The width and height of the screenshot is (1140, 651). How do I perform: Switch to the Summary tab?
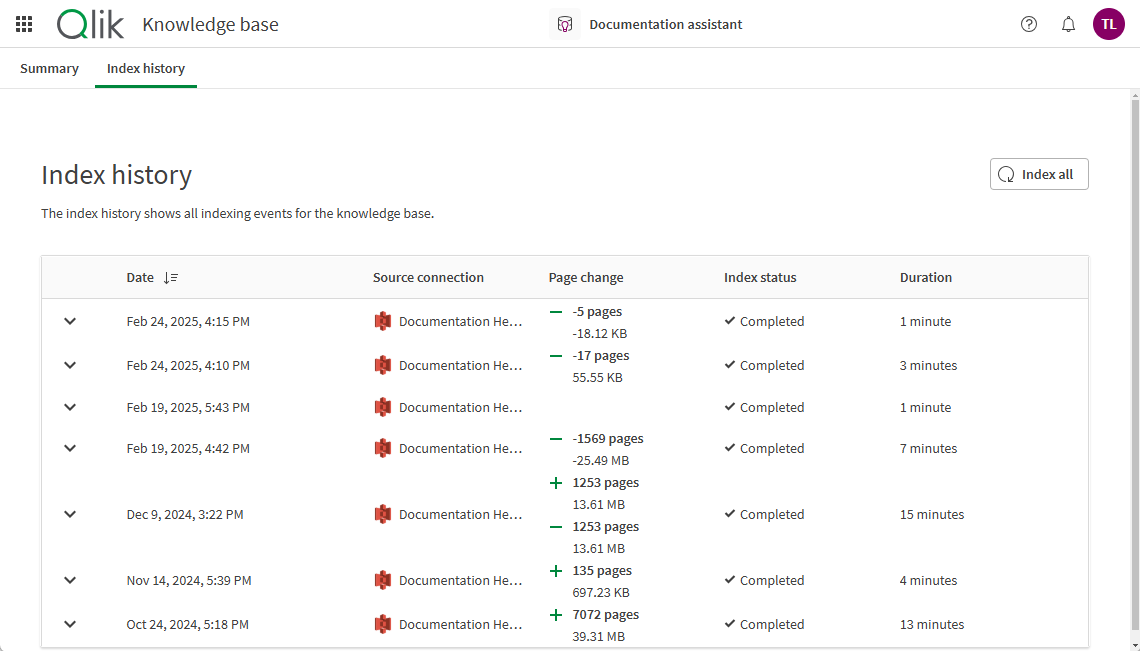tap(49, 68)
